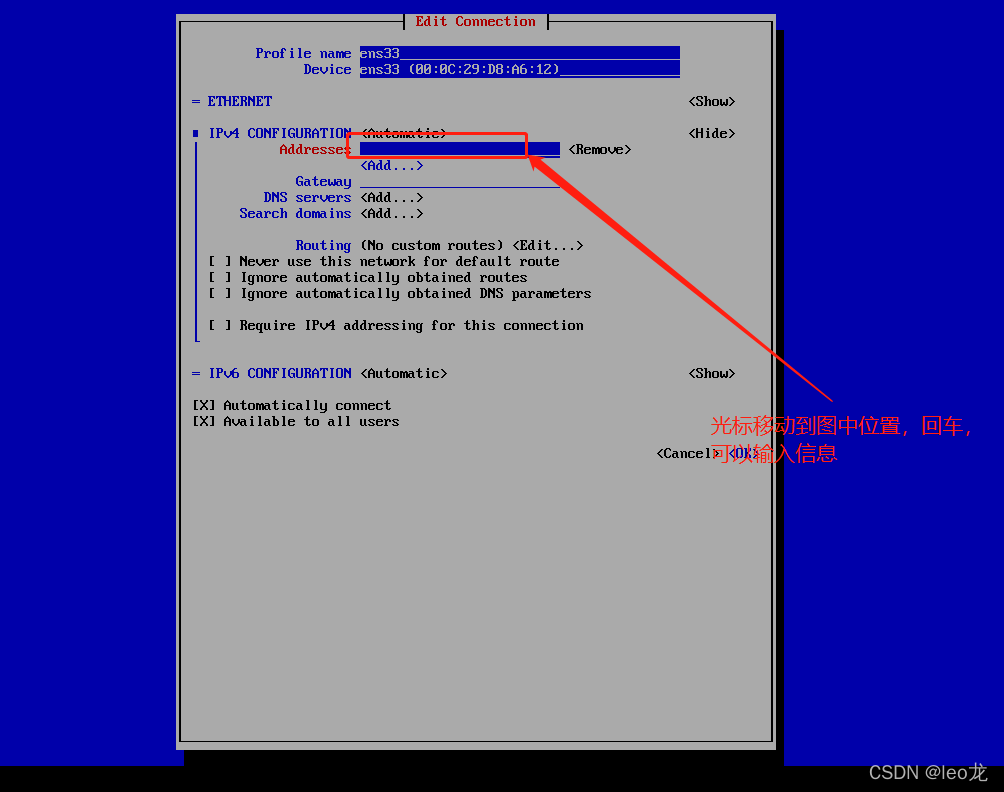Focus the IPv4 Addresses input field
Screen dimensions: 1004x792
click(x=459, y=149)
